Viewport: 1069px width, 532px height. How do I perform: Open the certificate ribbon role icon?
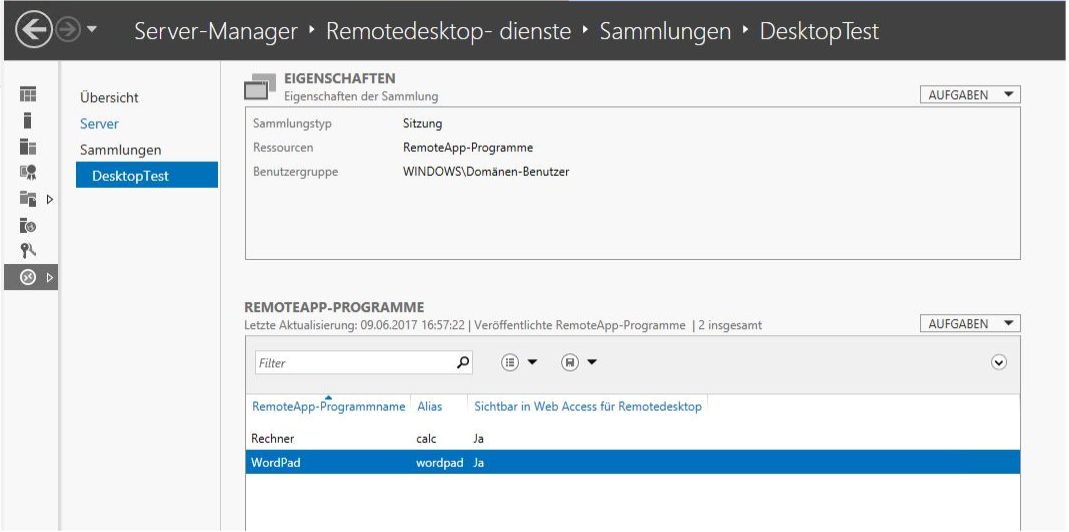coord(29,173)
